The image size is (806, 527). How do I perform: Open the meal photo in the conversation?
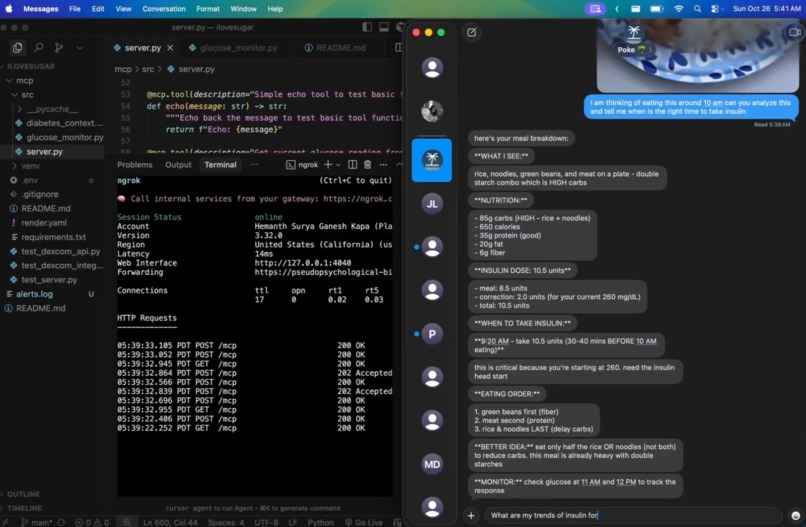pos(698,56)
